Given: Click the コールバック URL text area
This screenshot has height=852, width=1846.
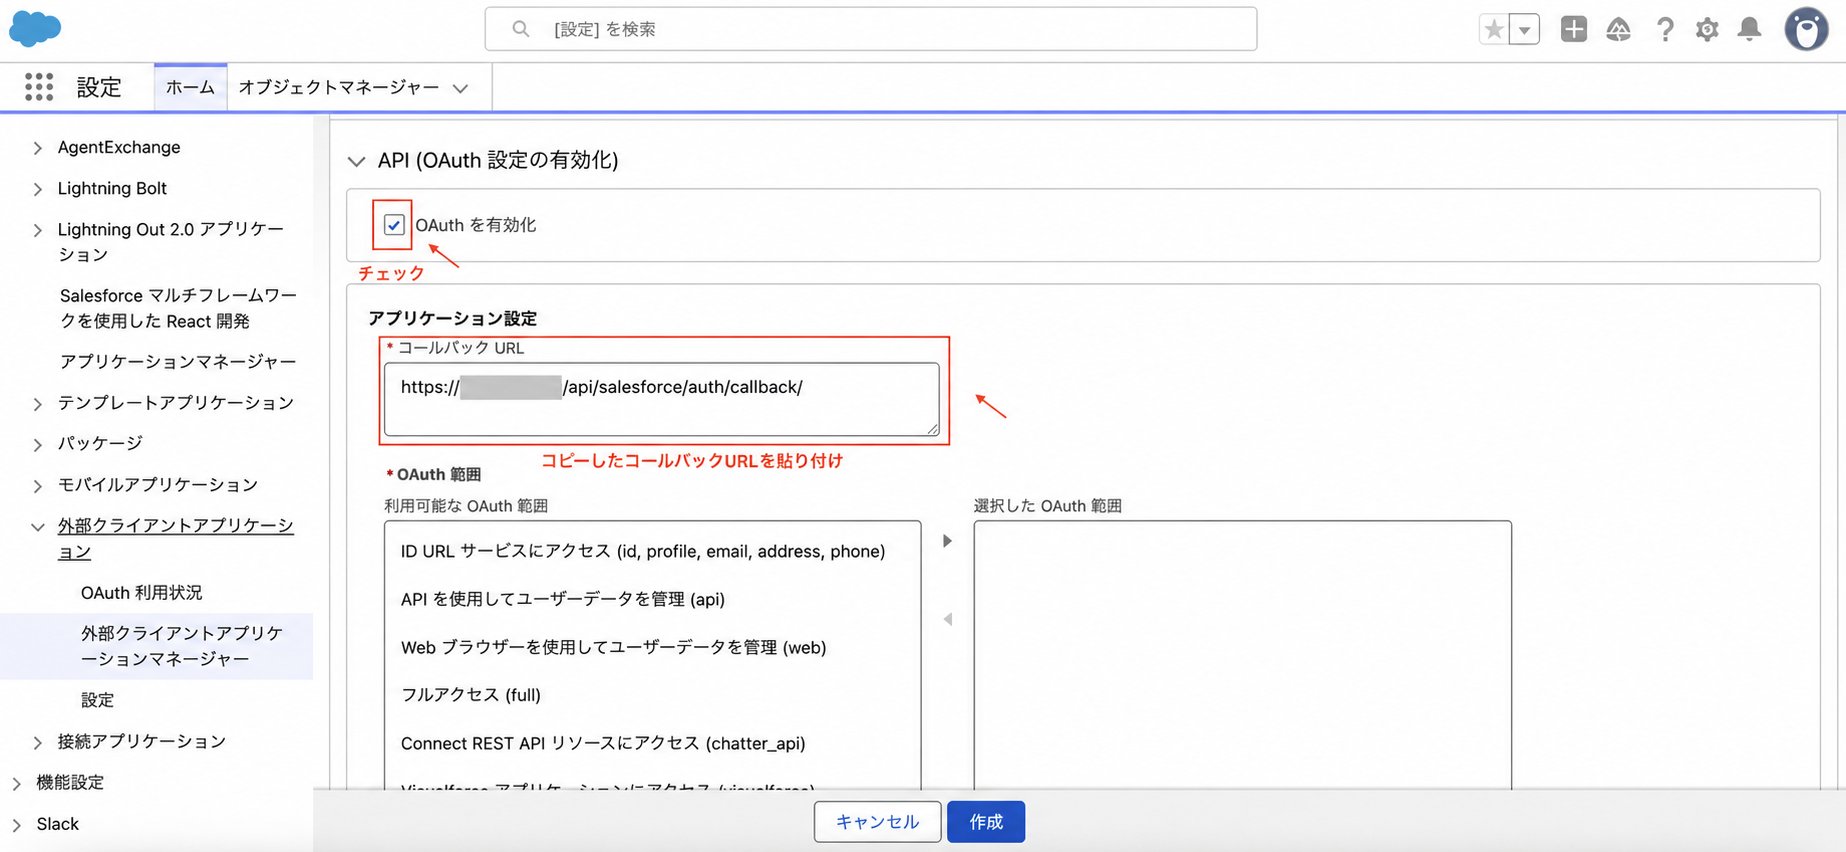Looking at the screenshot, I should (x=661, y=399).
